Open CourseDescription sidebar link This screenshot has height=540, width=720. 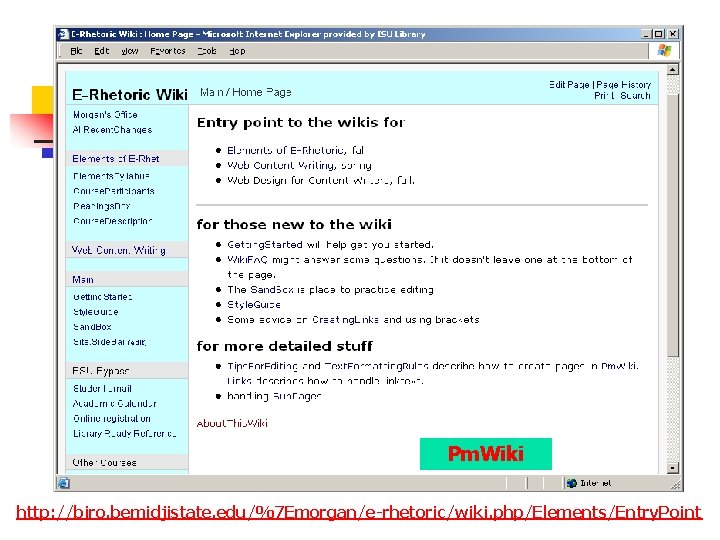pos(112,221)
